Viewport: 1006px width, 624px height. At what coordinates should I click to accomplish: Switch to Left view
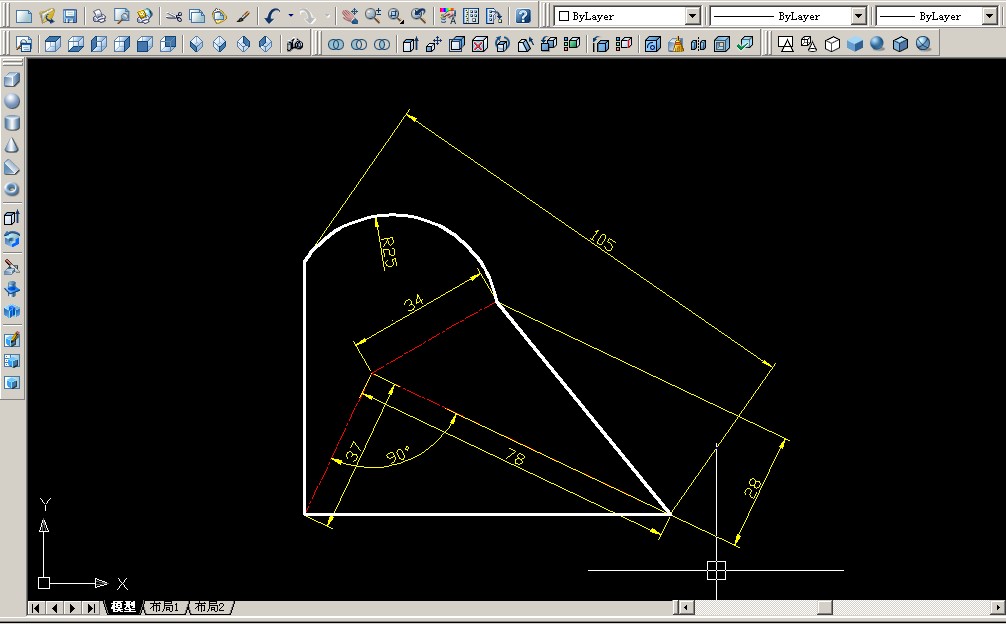tap(99, 44)
